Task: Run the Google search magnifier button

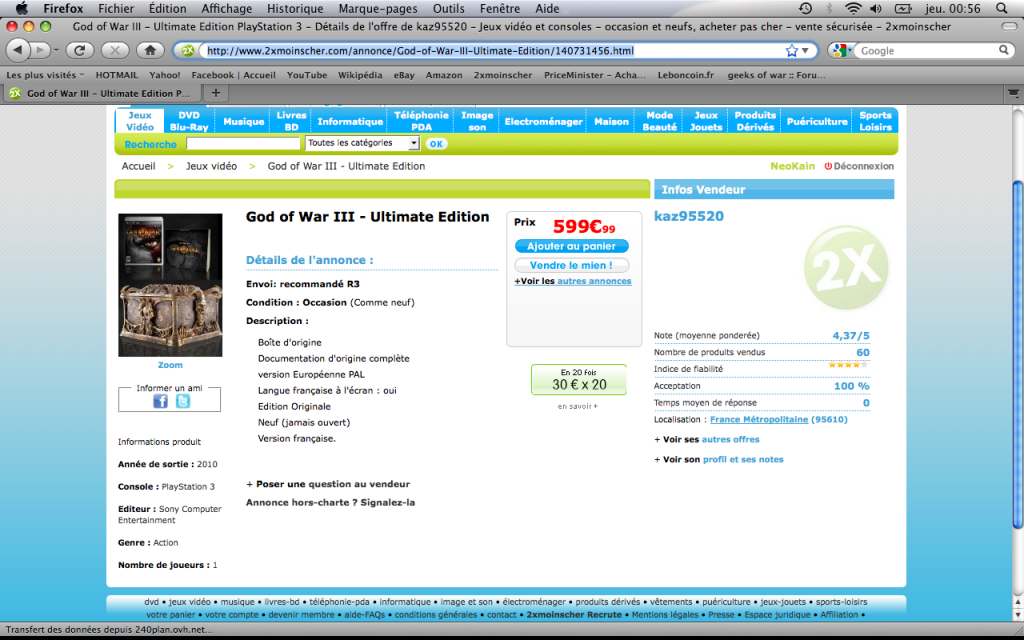Action: pyautogui.click(x=1004, y=50)
